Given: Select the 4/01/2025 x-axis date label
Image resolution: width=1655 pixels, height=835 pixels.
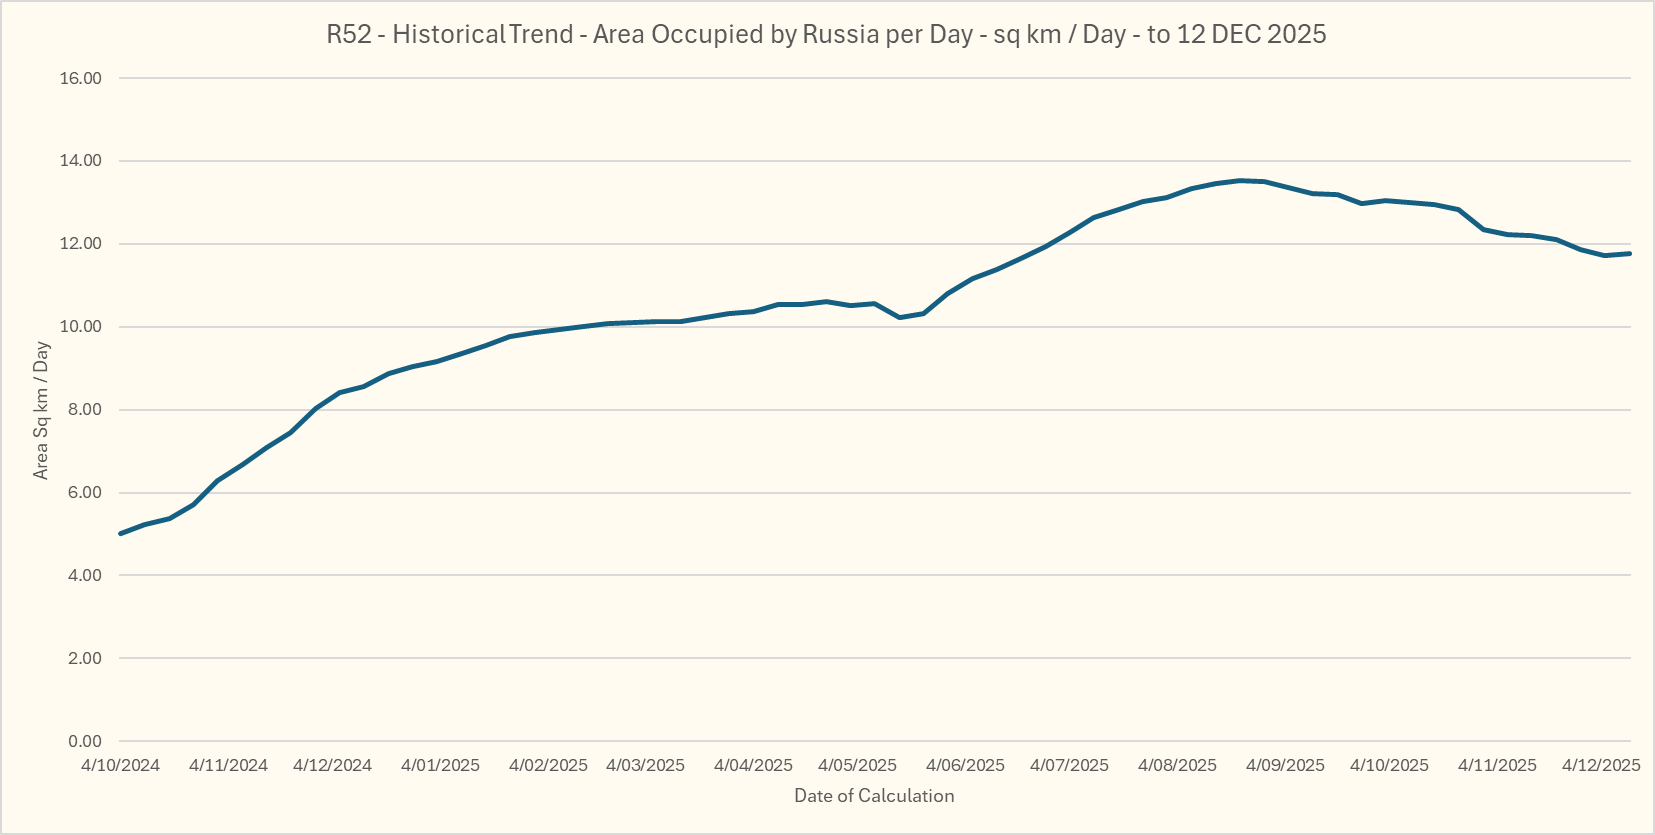Looking at the screenshot, I should point(440,765).
